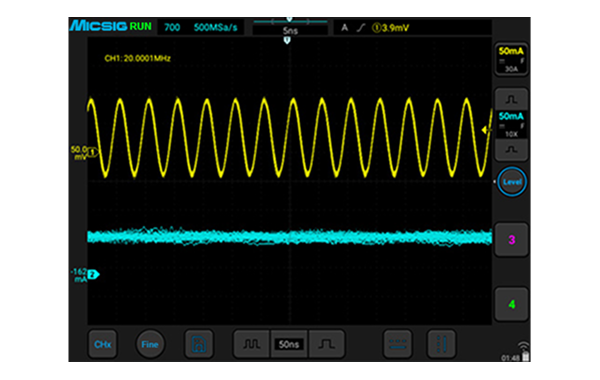Open channel 1 50mA settings box
The height and width of the screenshot is (380, 600).
tap(511, 59)
